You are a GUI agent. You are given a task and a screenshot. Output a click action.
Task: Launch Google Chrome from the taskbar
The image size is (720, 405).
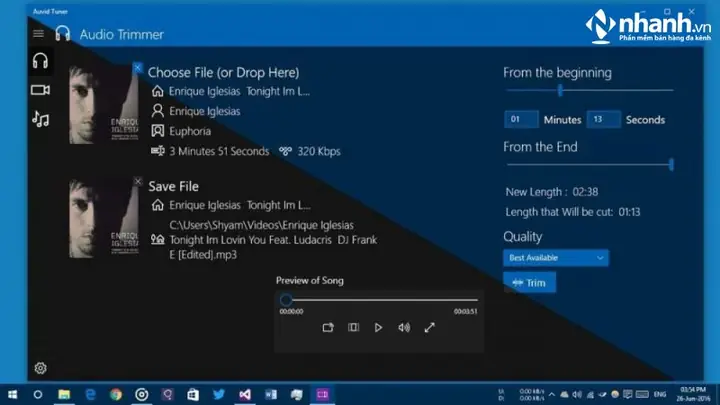(x=116, y=394)
